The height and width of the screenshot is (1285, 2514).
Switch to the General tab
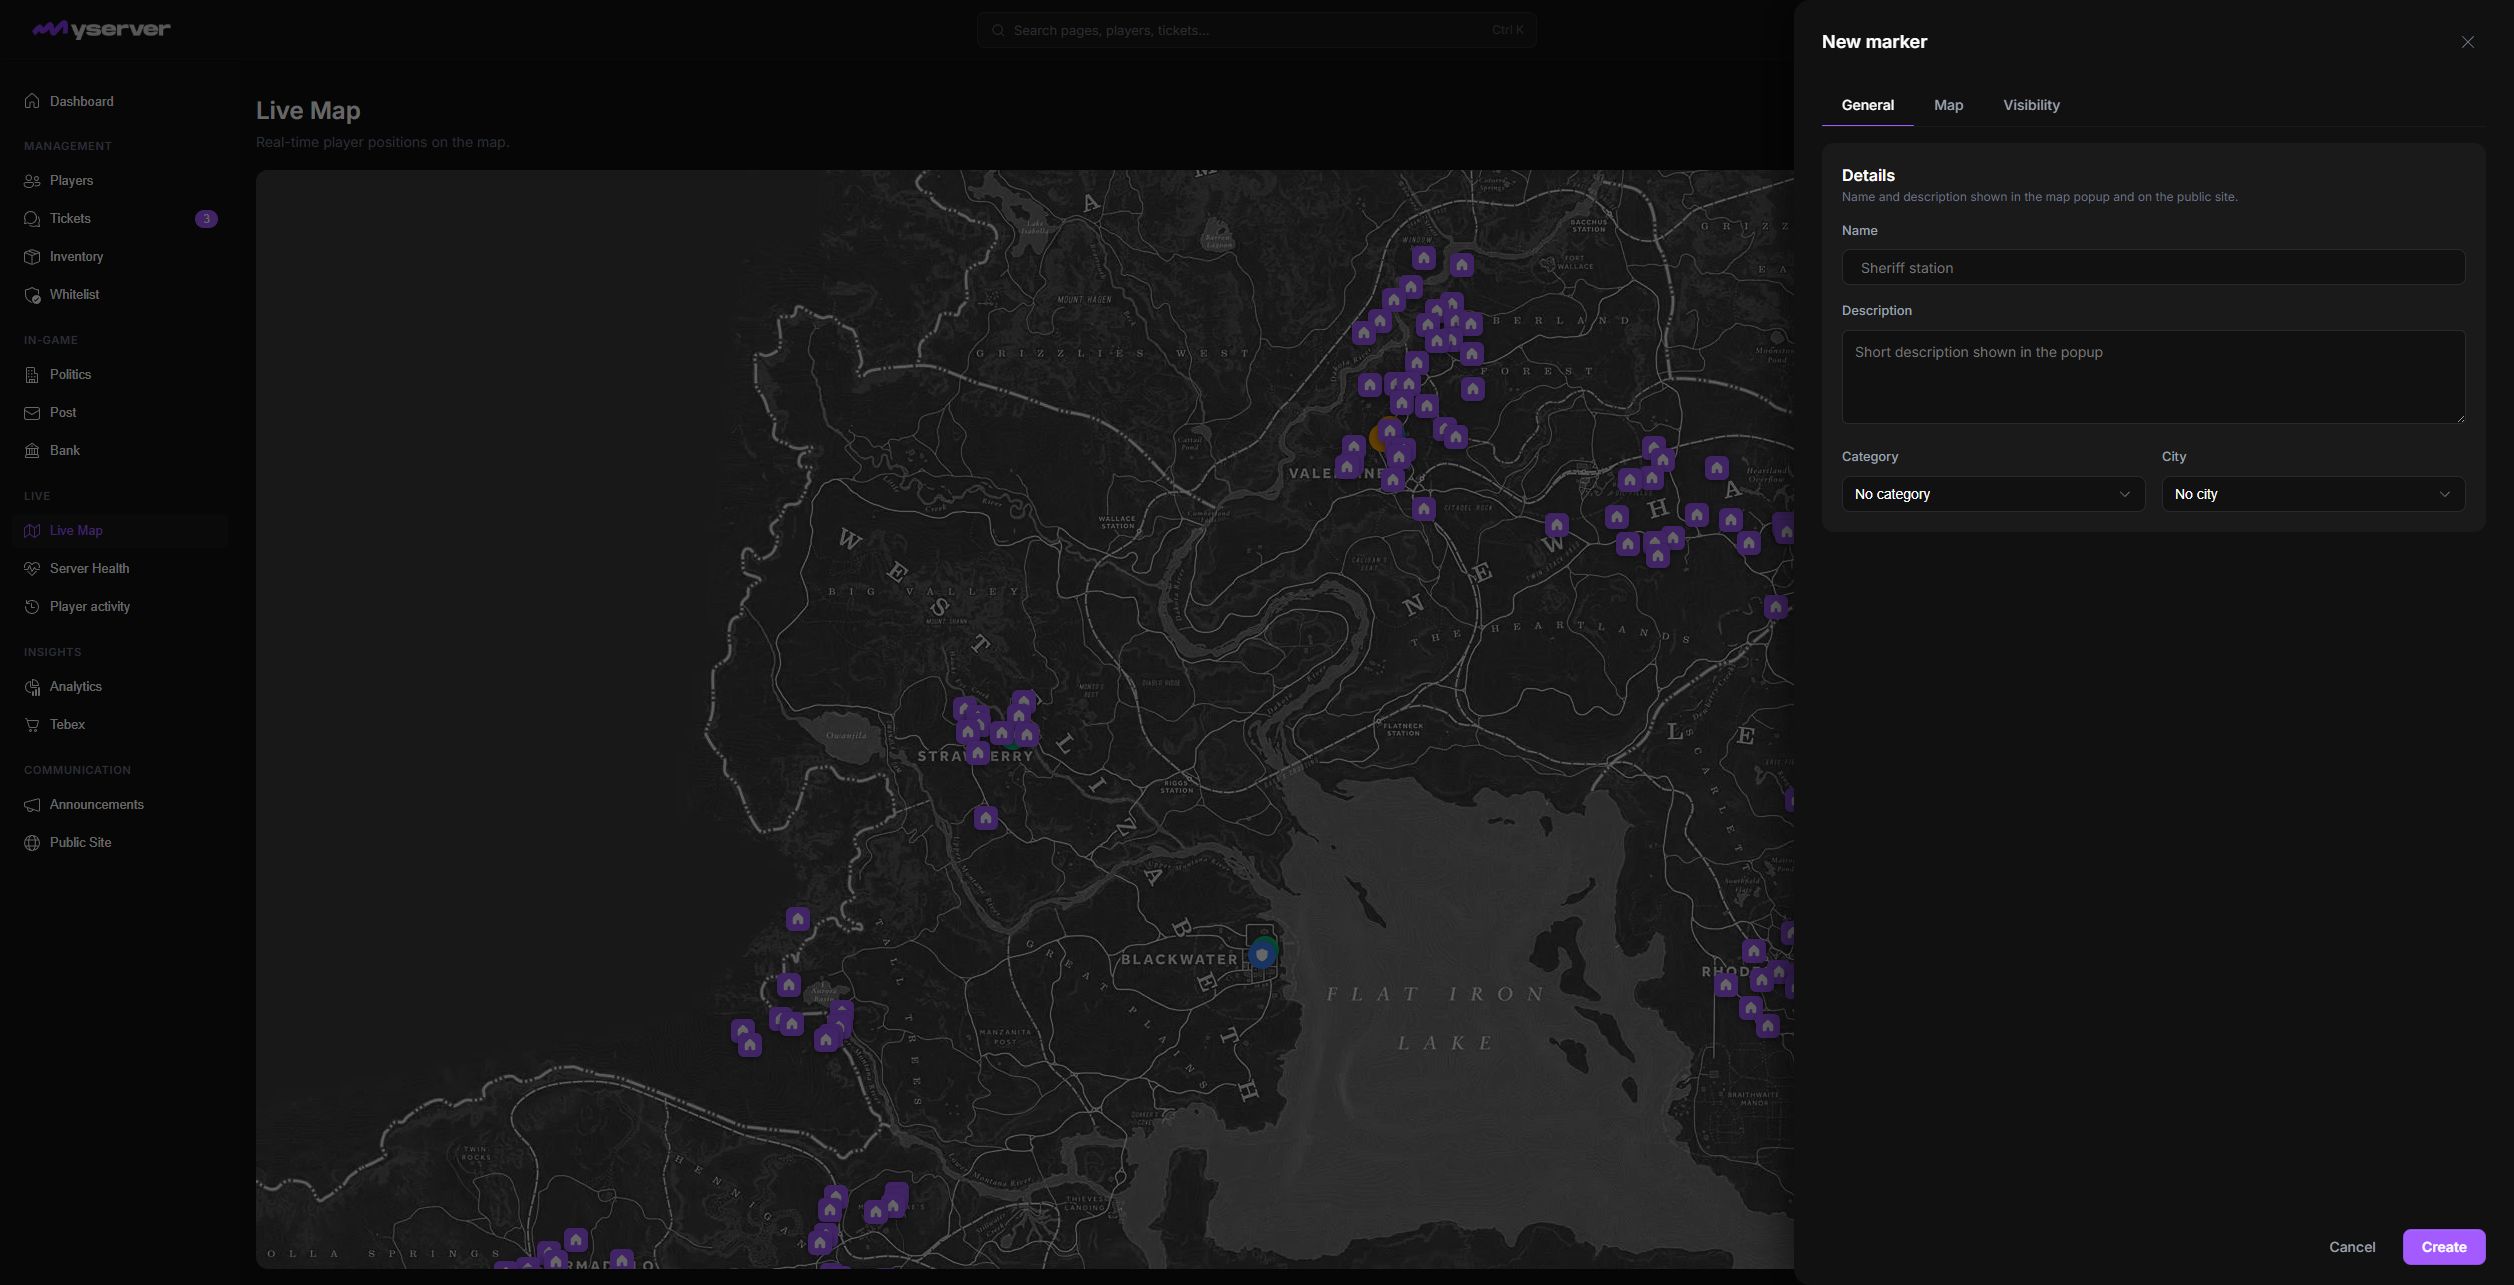[1867, 105]
